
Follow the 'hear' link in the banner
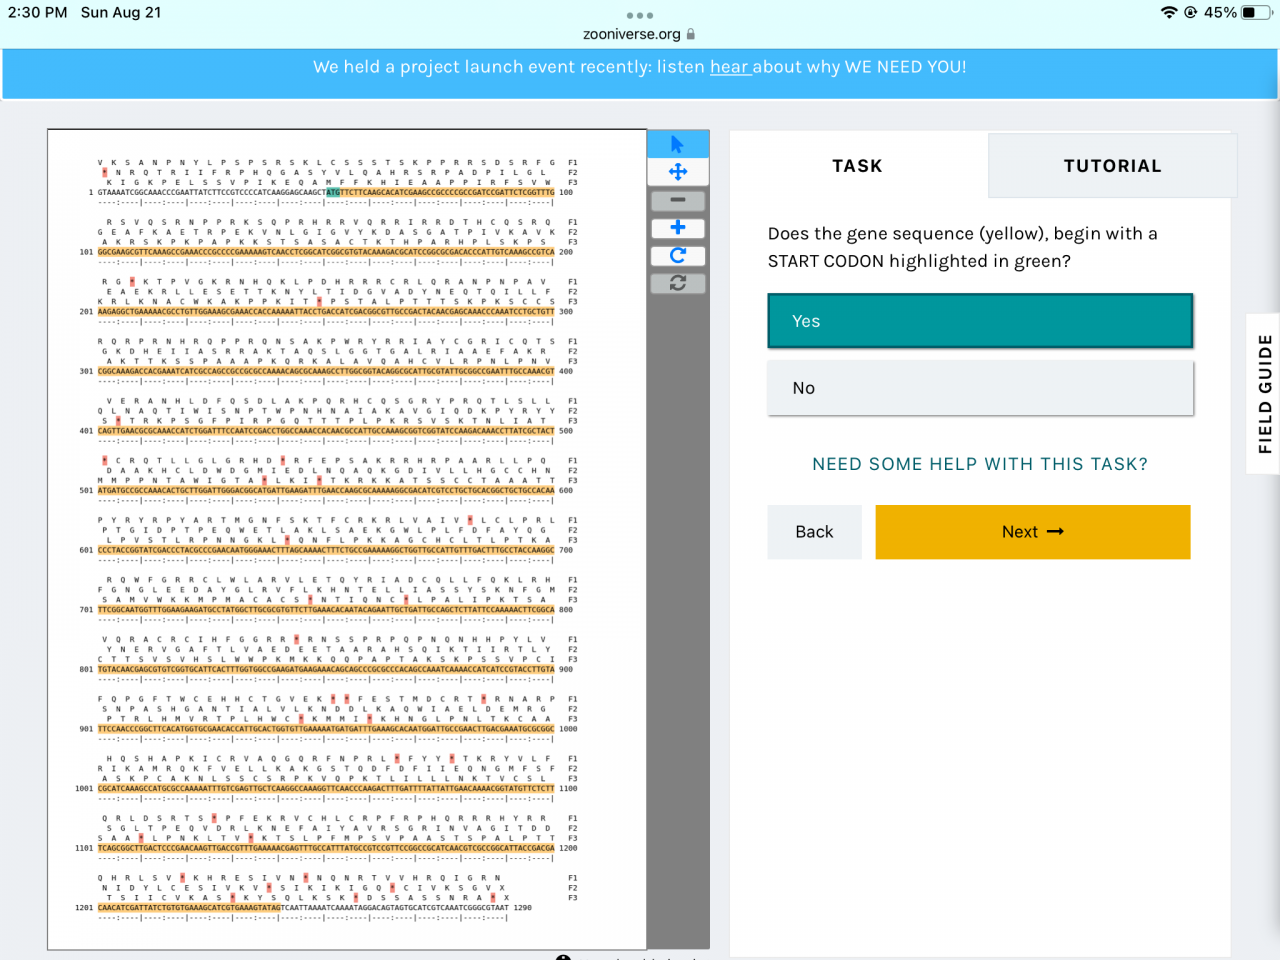729,67
